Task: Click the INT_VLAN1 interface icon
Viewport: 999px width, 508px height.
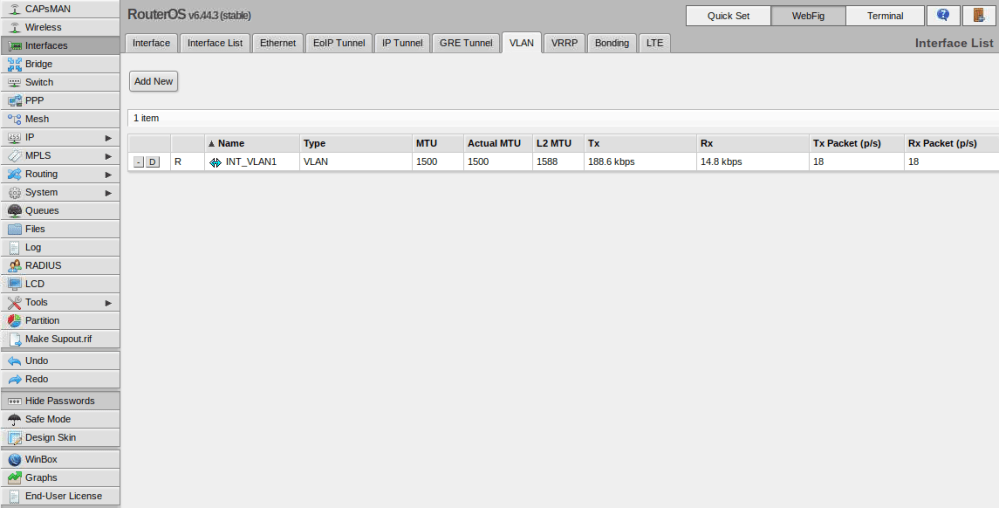Action: coord(215,163)
